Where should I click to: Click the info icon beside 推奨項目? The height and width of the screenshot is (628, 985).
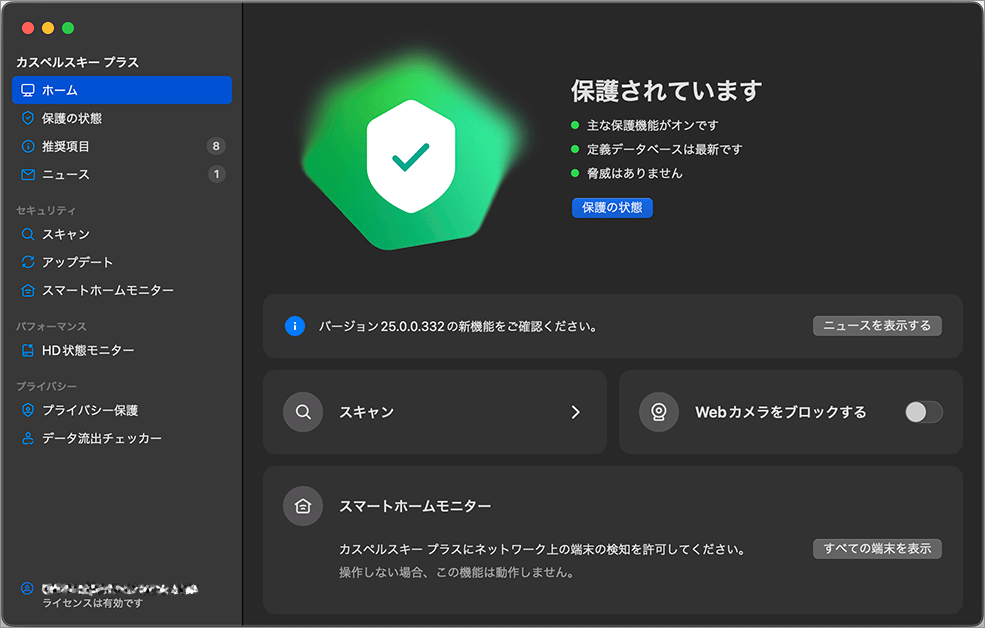point(28,146)
